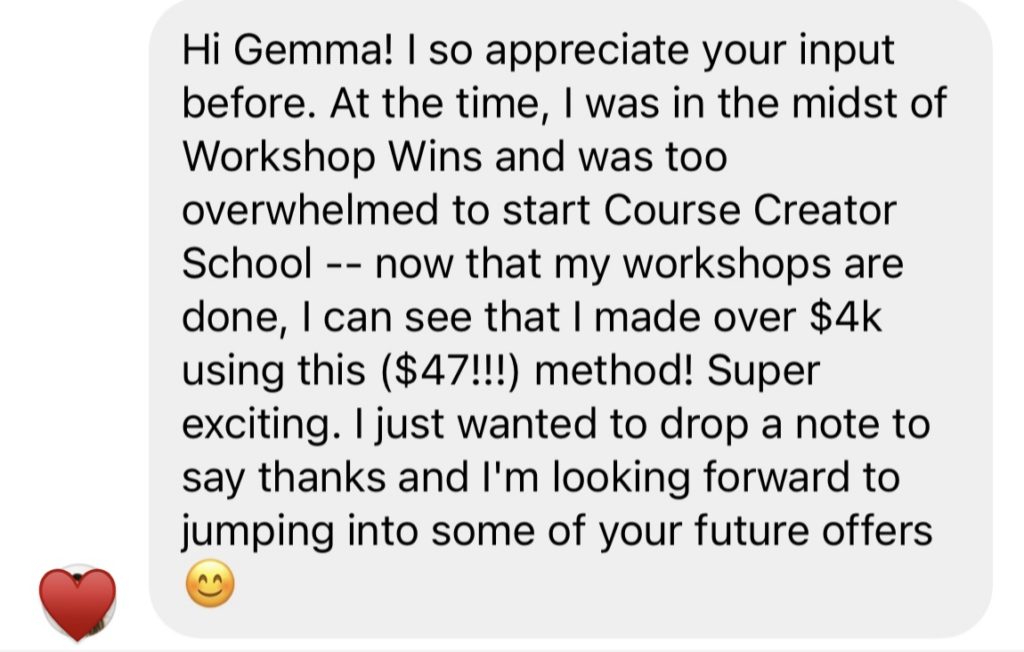Click the "($47!!!)" price text
The height and width of the screenshot is (652, 1024).
click(450, 371)
